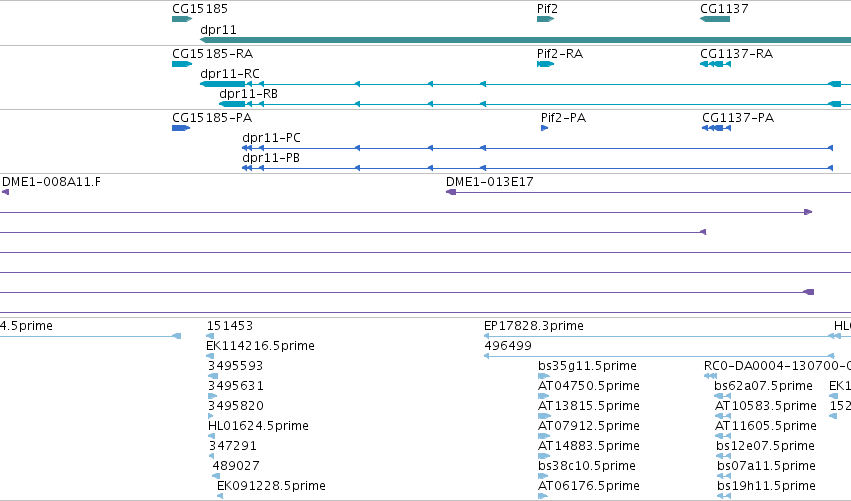Click the 3495820 feature label
Screen dimensions: 851x501
pyautogui.click(x=236, y=406)
